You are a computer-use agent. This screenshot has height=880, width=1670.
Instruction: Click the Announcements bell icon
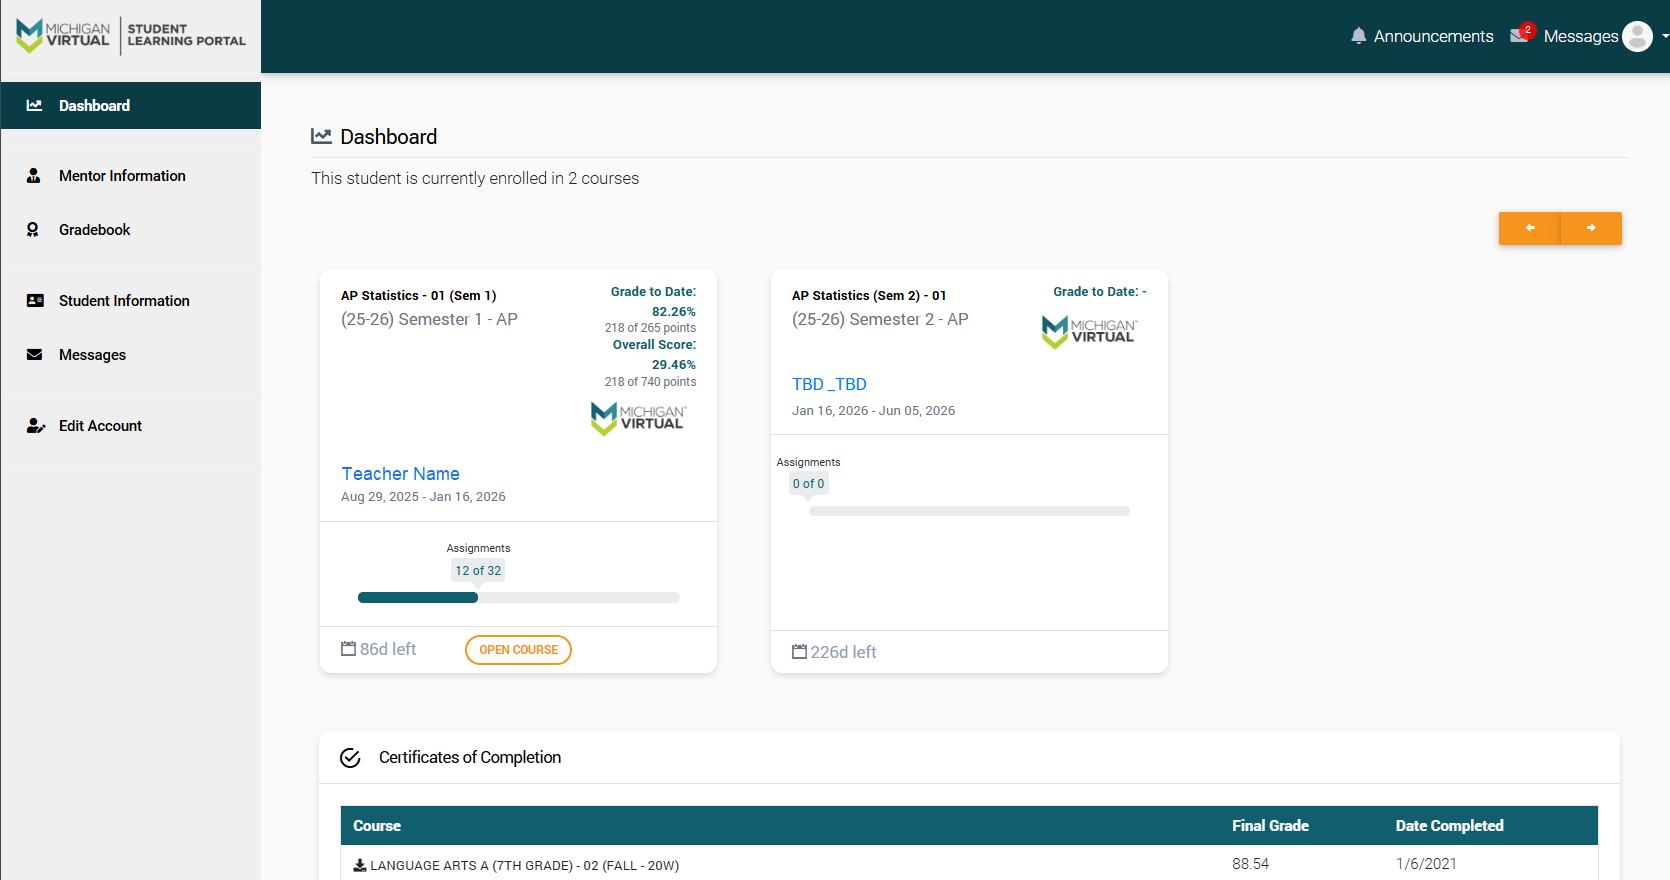click(x=1358, y=36)
